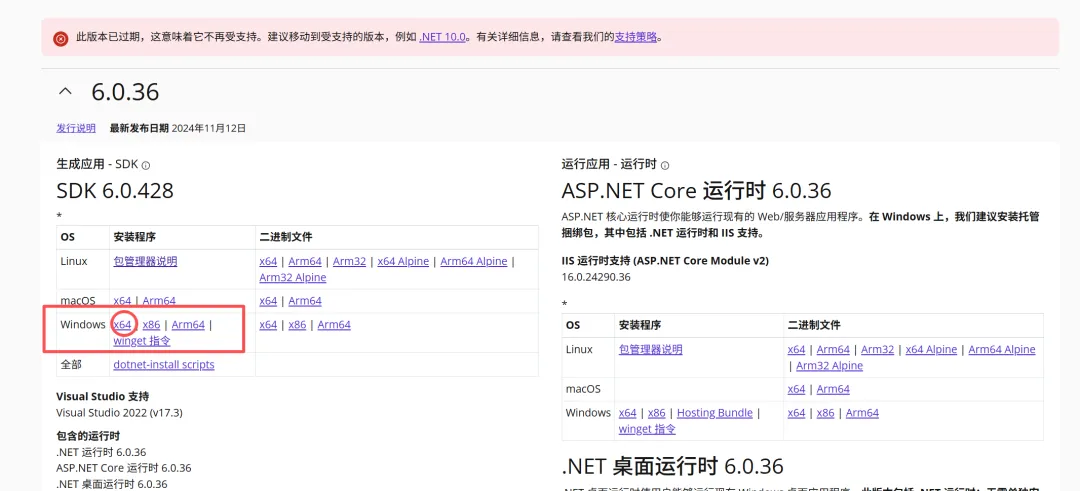Viewport: 1080px width, 491px height.
Task: Open SDK Windows winget 指令 link
Action: [x=142, y=341]
